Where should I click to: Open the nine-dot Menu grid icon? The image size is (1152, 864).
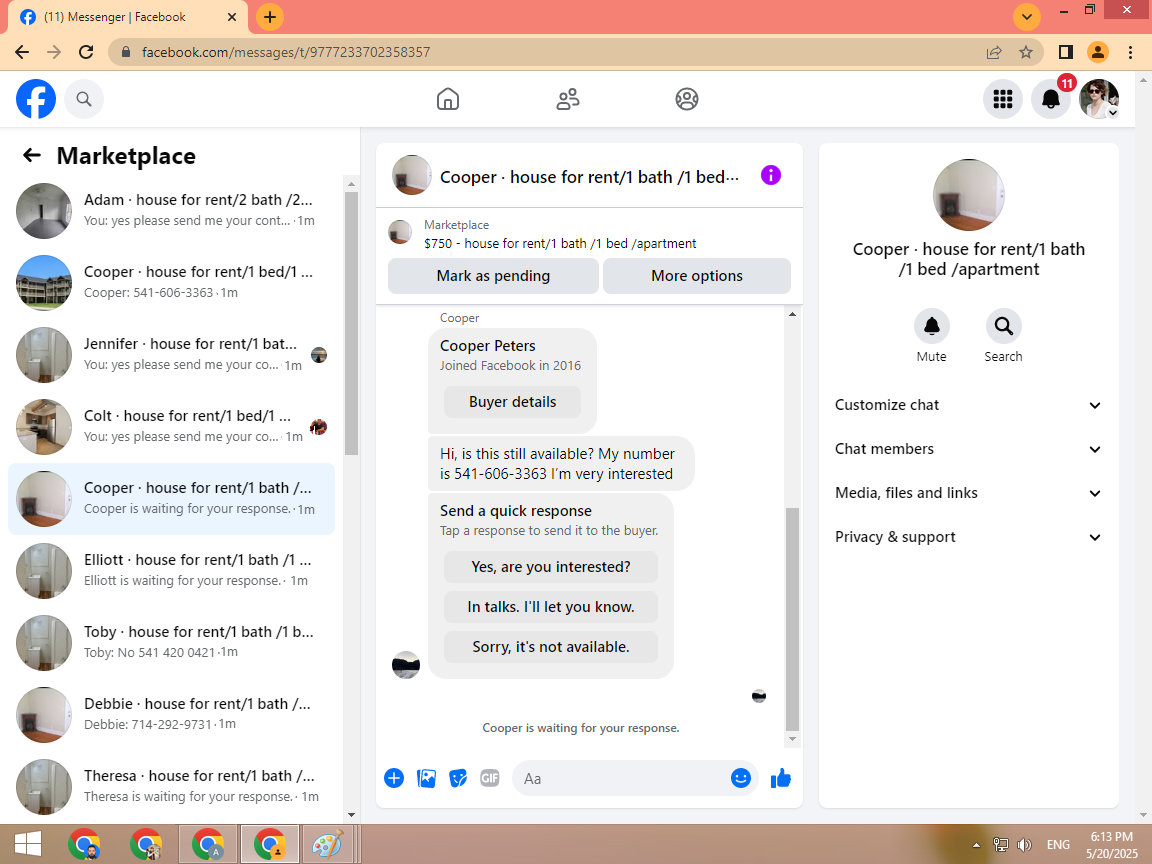tap(1003, 99)
